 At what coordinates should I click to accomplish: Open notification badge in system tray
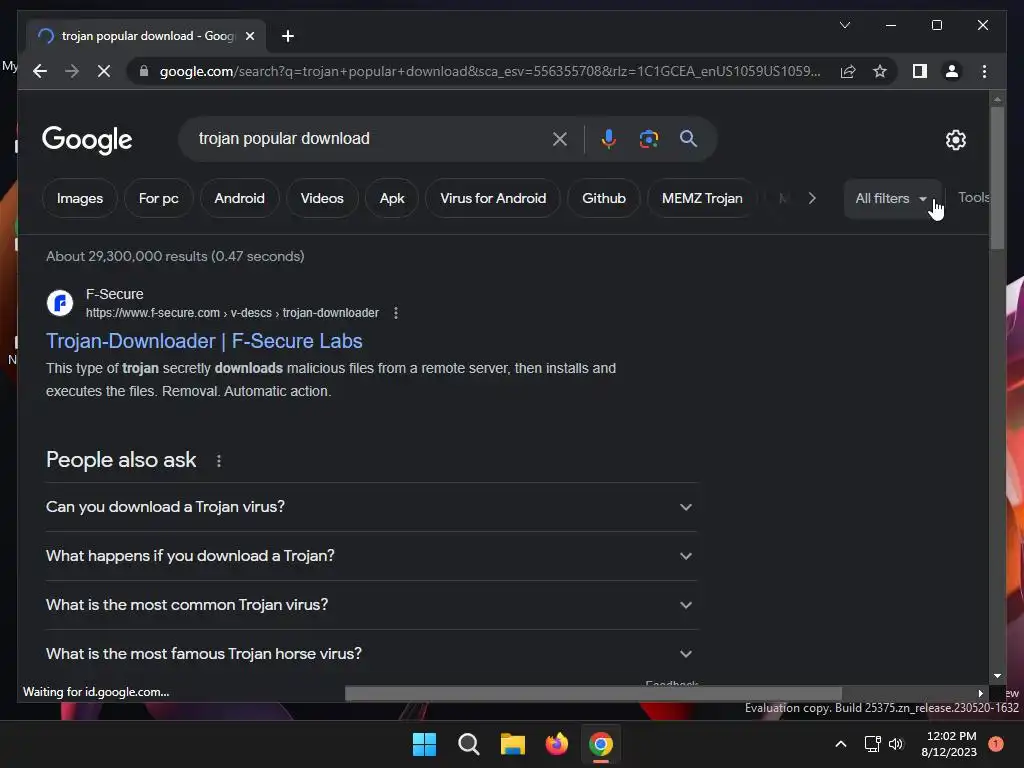[x=995, y=744]
